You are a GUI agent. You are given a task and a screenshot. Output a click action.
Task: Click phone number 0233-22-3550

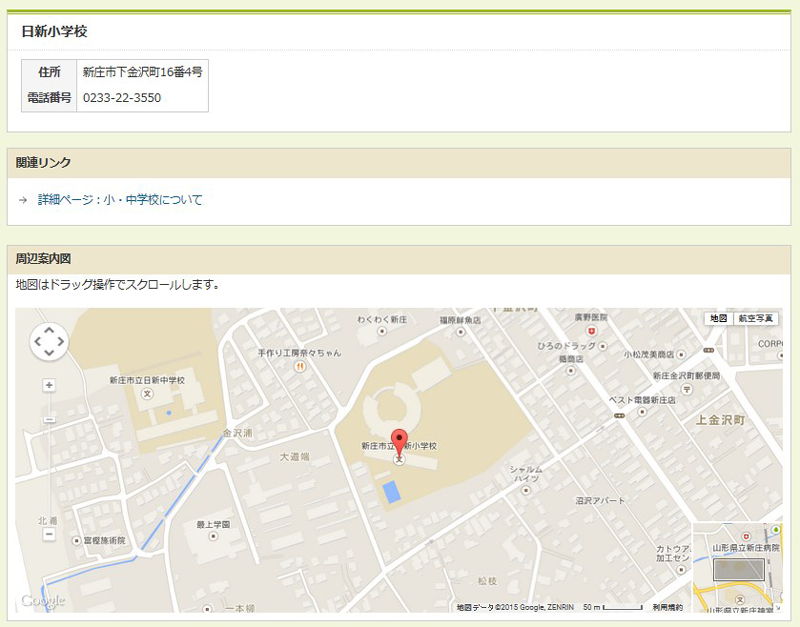click(x=122, y=98)
